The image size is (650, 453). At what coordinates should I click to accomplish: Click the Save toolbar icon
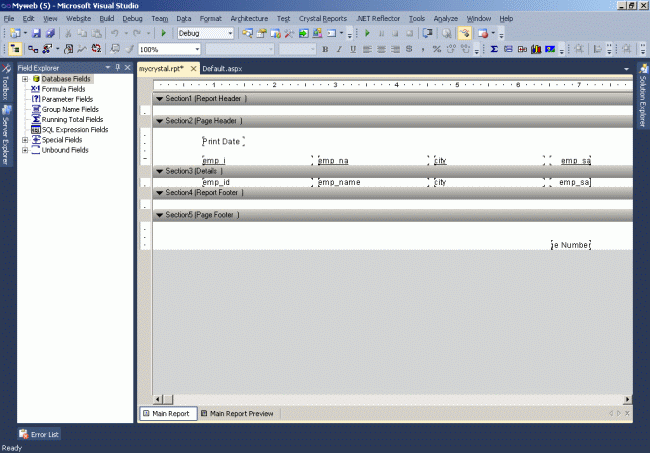[x=36, y=33]
